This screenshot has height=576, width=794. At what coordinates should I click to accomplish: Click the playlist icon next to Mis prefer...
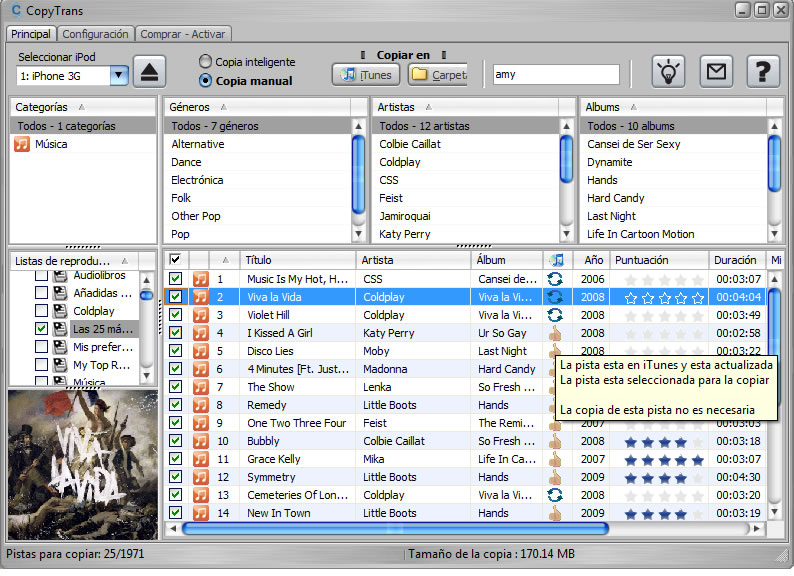coord(60,347)
